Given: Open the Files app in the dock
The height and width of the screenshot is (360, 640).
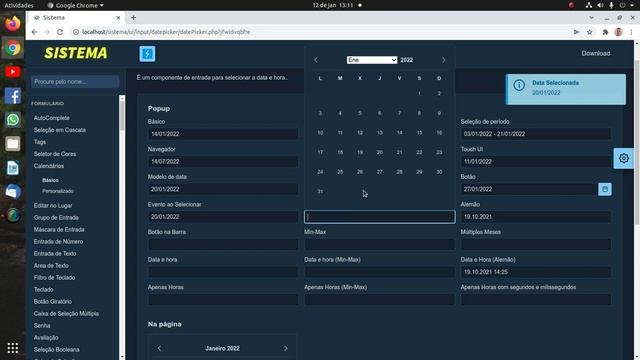Looking at the screenshot, I should click(x=13, y=144).
